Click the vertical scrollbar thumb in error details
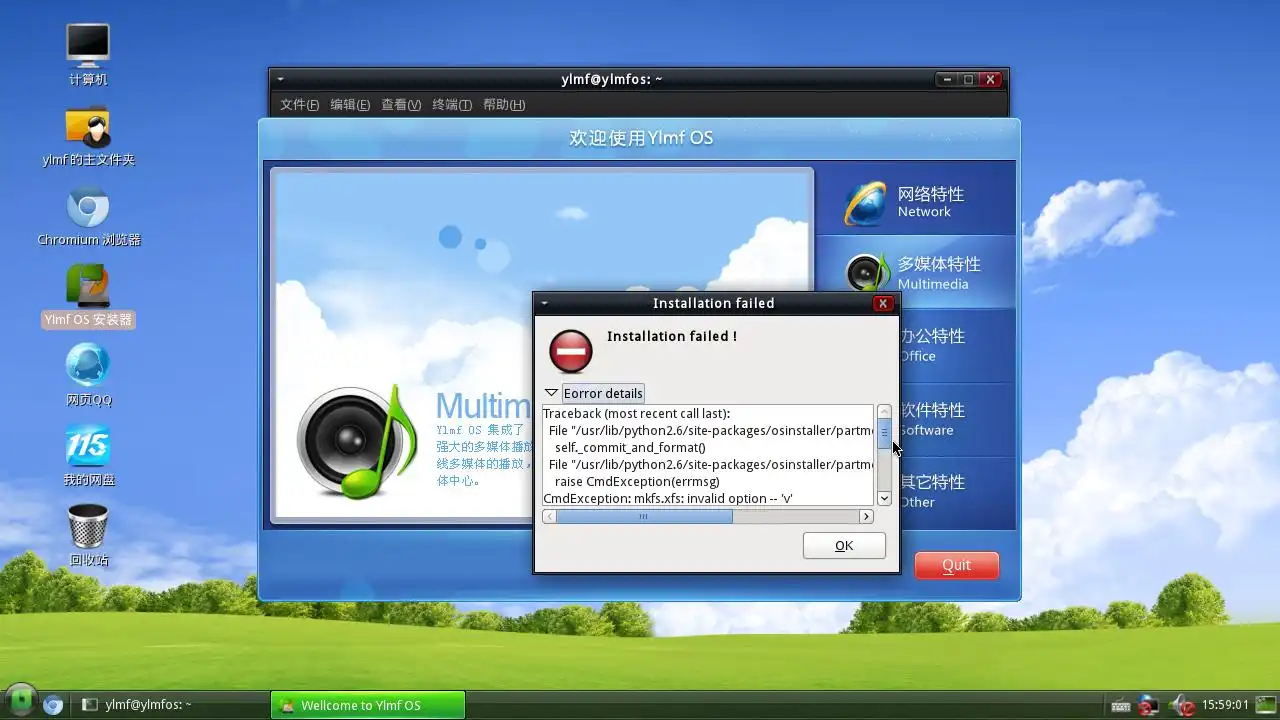 click(x=884, y=435)
